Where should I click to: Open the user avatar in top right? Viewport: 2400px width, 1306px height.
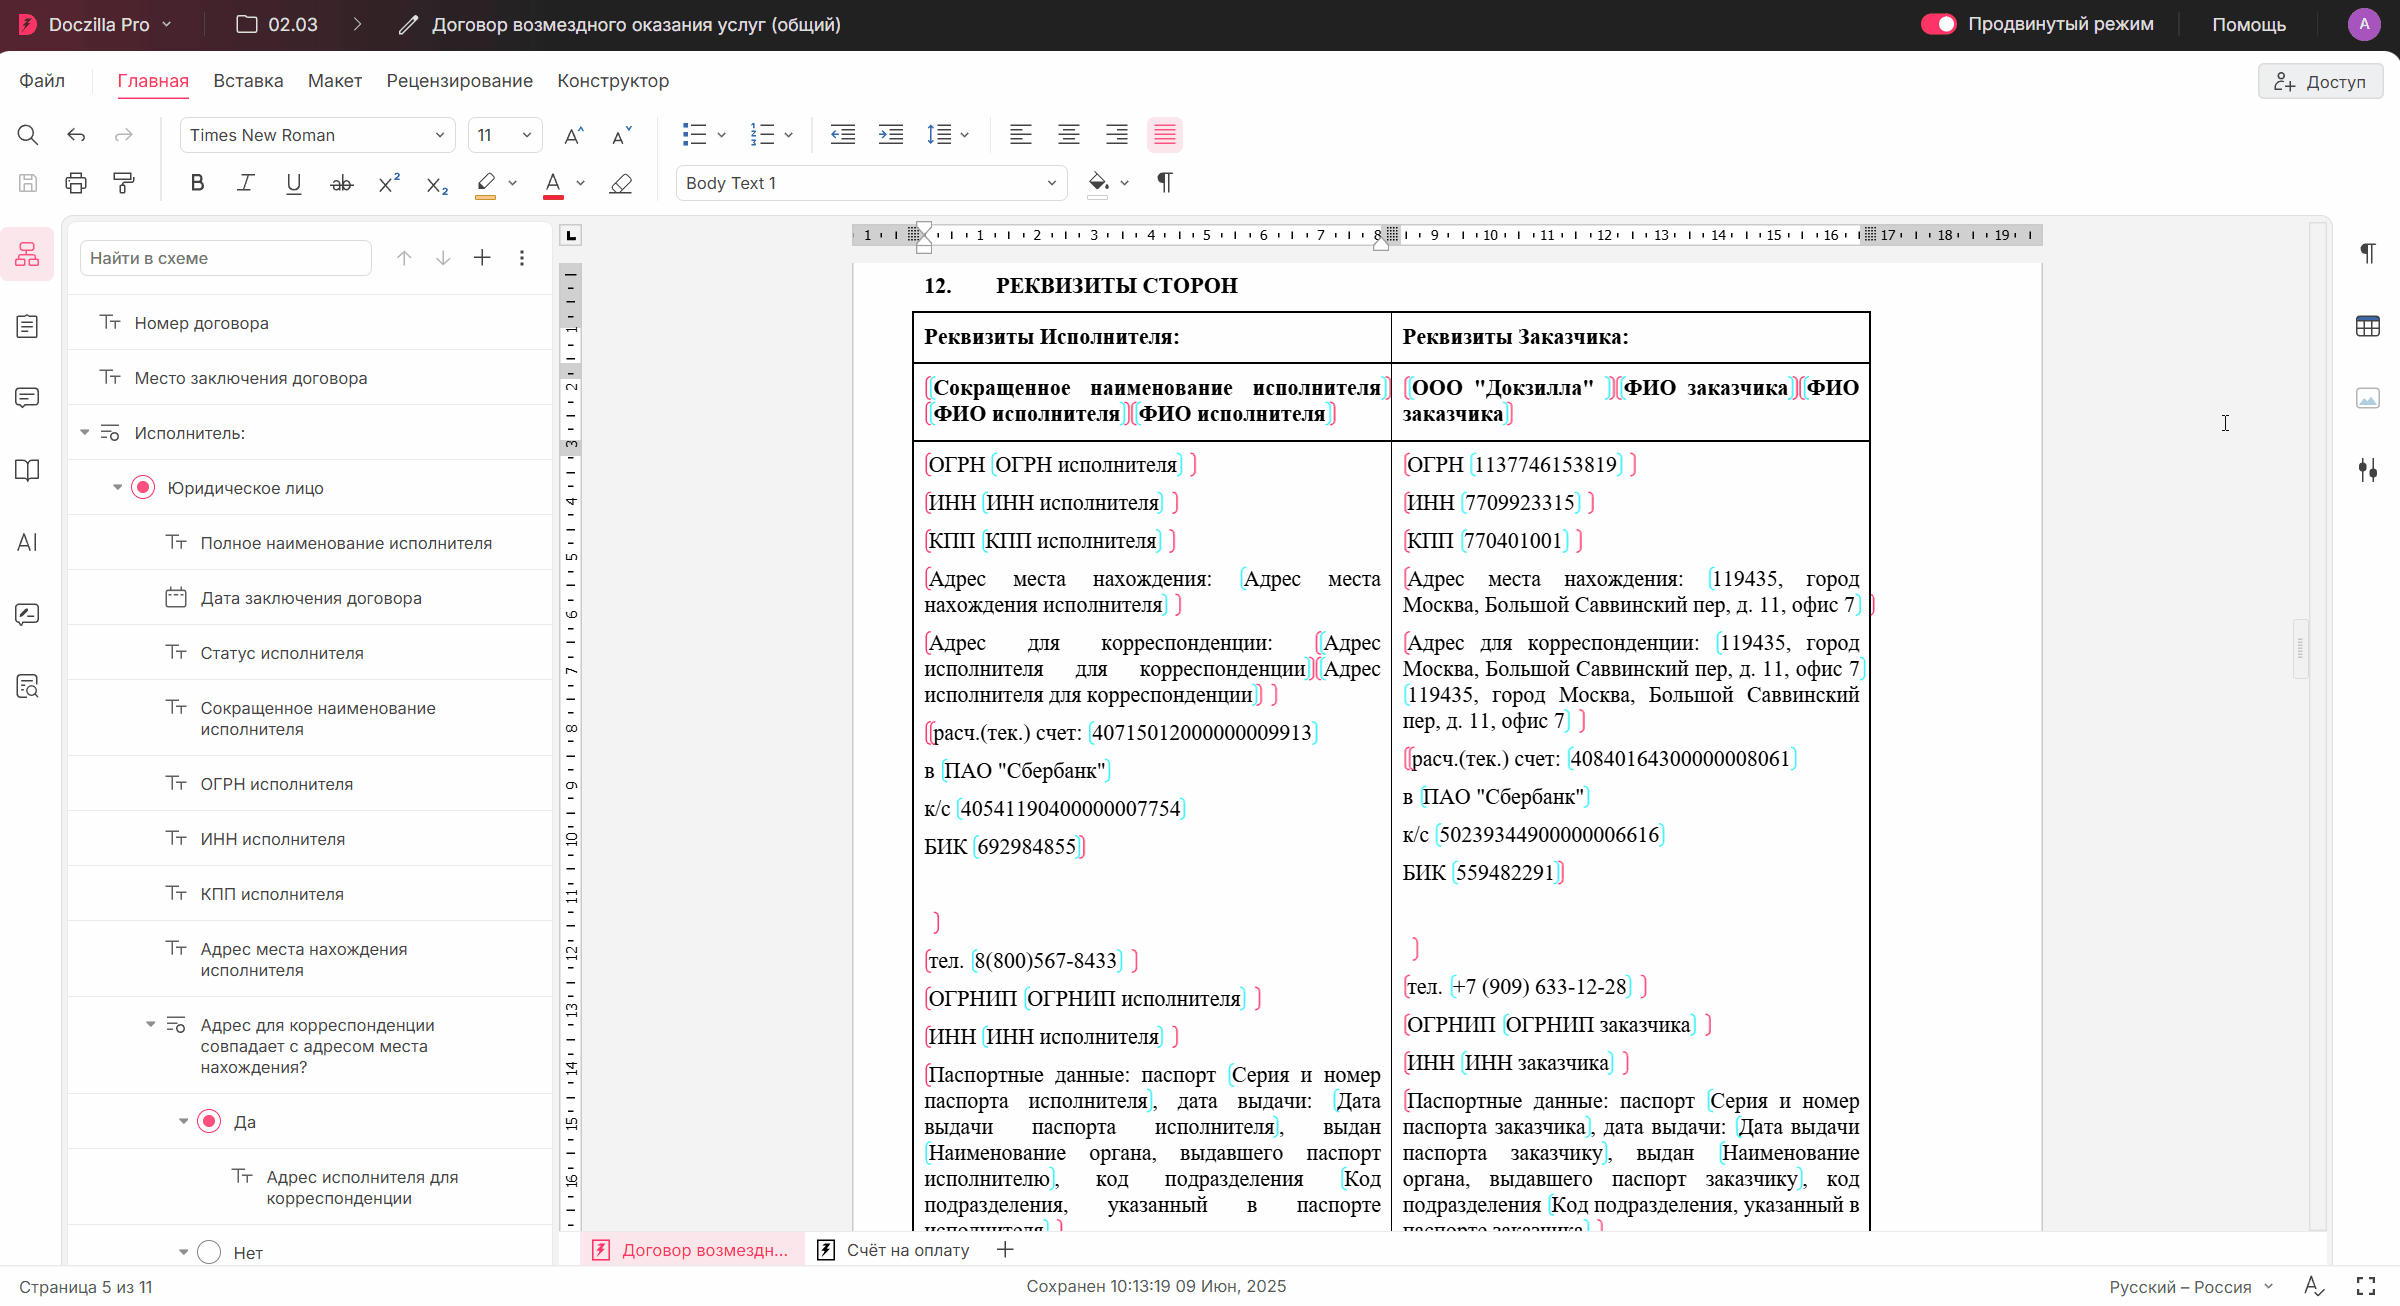point(2364,24)
